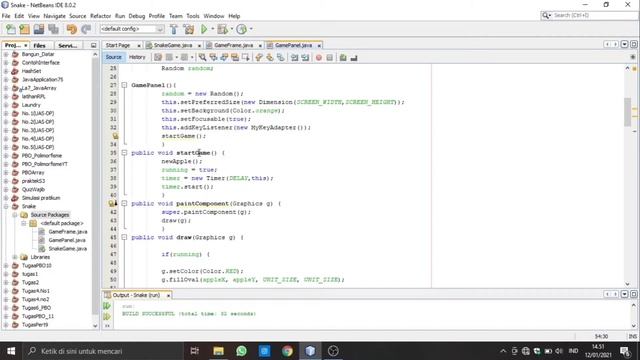Click the Open Project toolbar icon

point(39,29)
